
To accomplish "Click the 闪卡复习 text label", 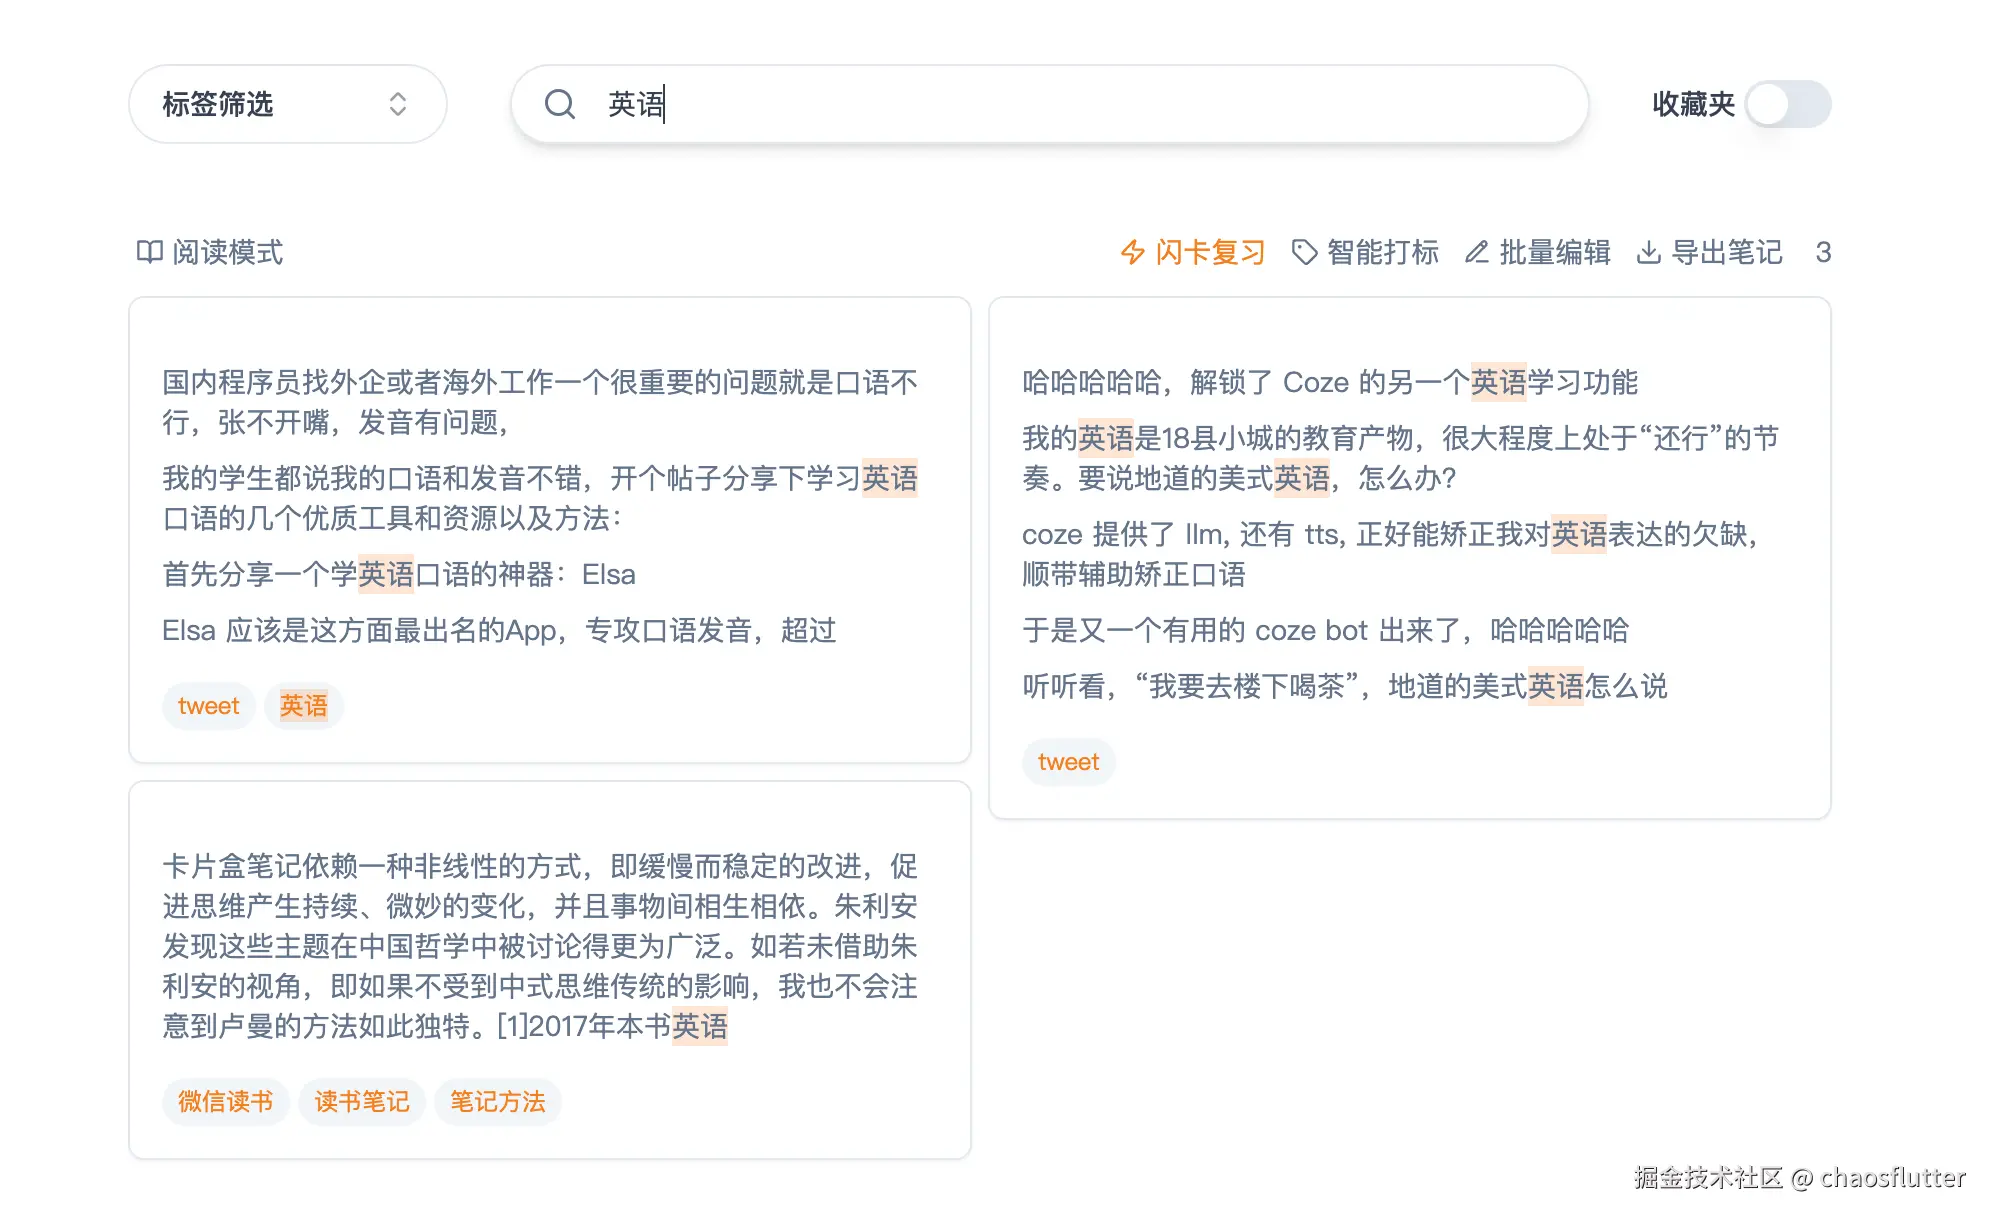I will tap(1210, 252).
